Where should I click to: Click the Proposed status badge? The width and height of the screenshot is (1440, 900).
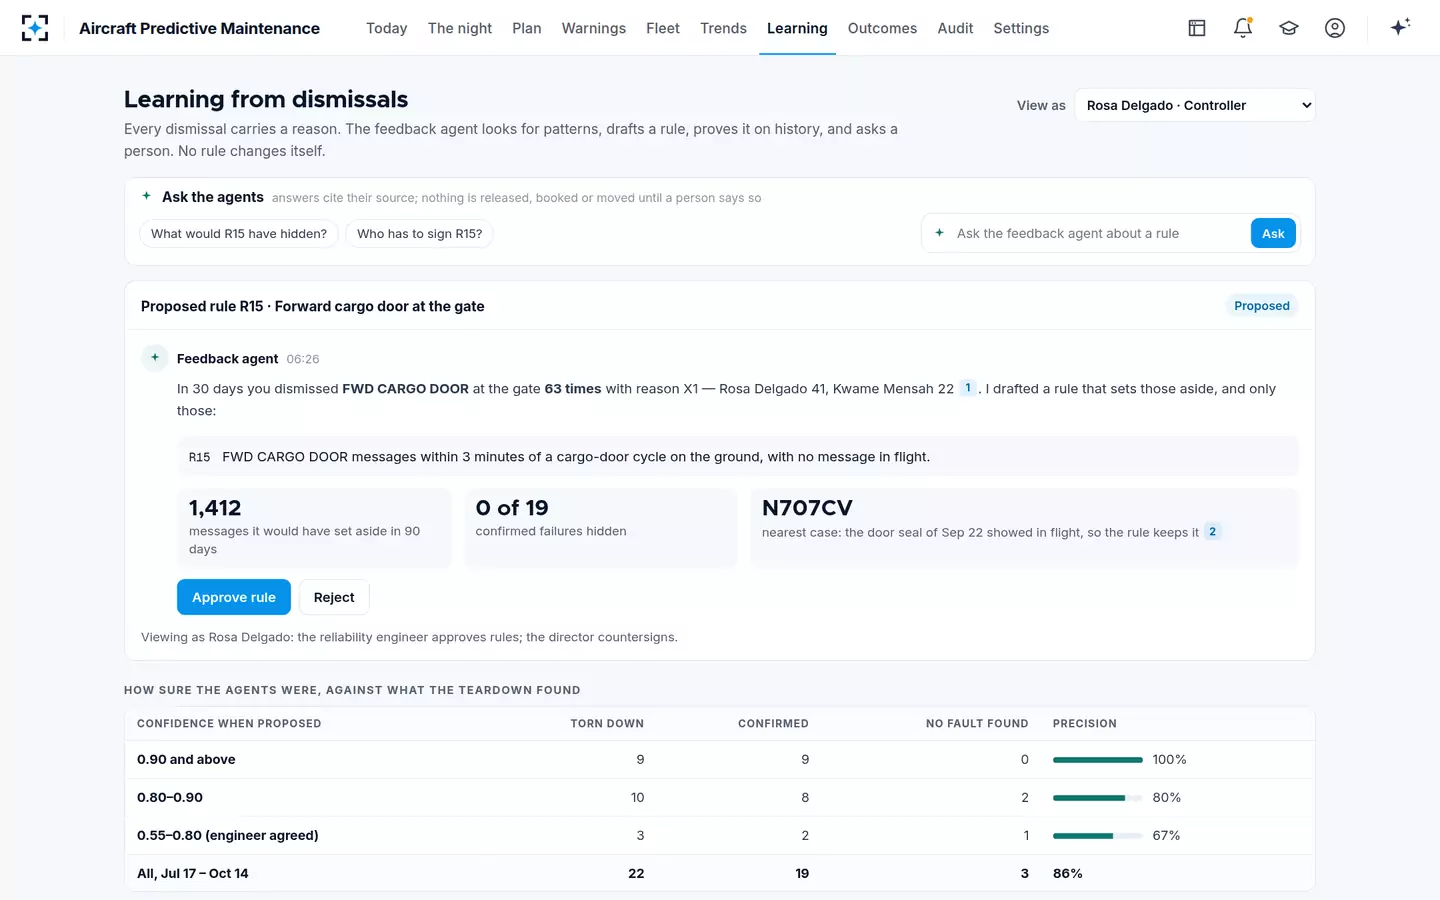[1262, 306]
